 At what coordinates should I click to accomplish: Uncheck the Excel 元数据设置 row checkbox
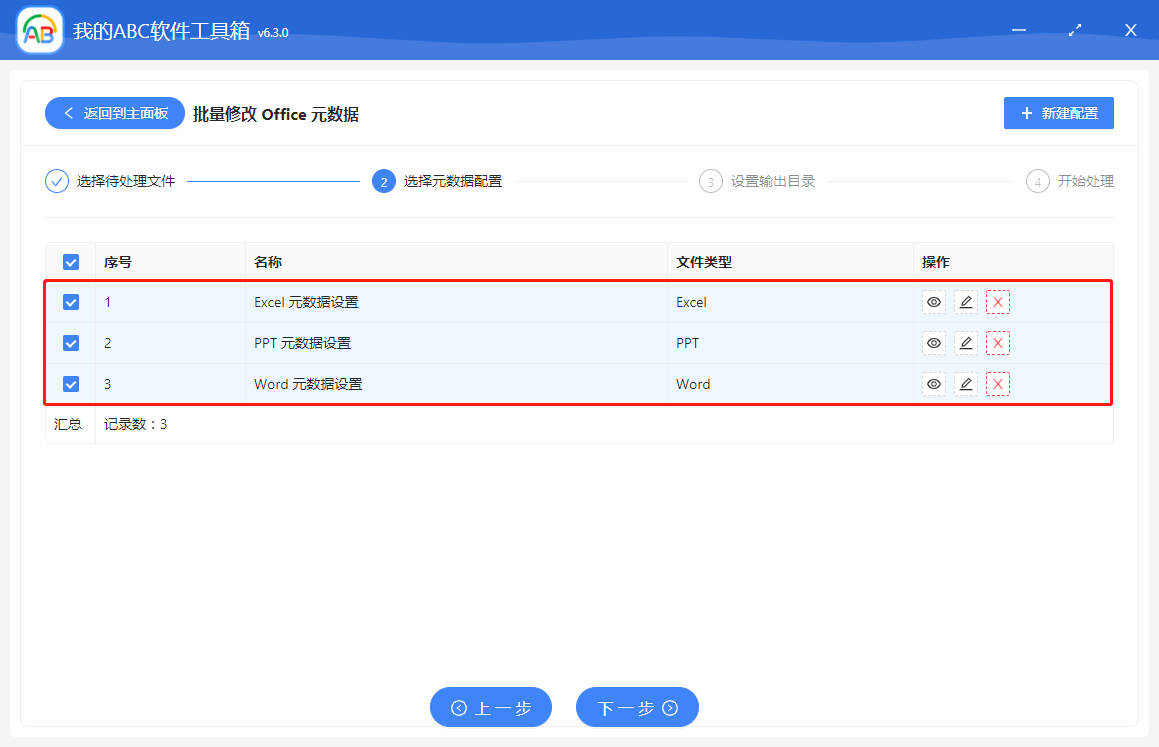70,301
